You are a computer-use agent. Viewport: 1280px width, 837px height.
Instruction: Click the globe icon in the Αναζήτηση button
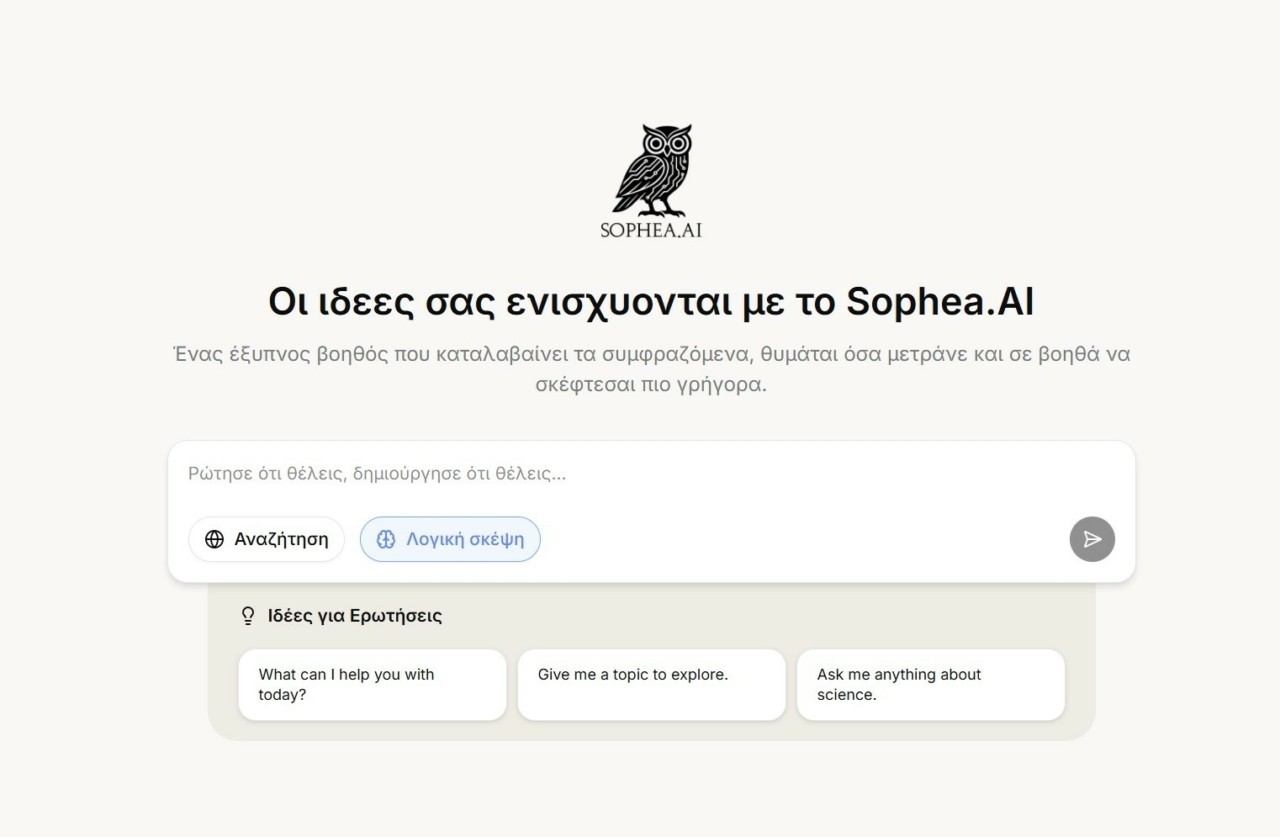coord(214,540)
